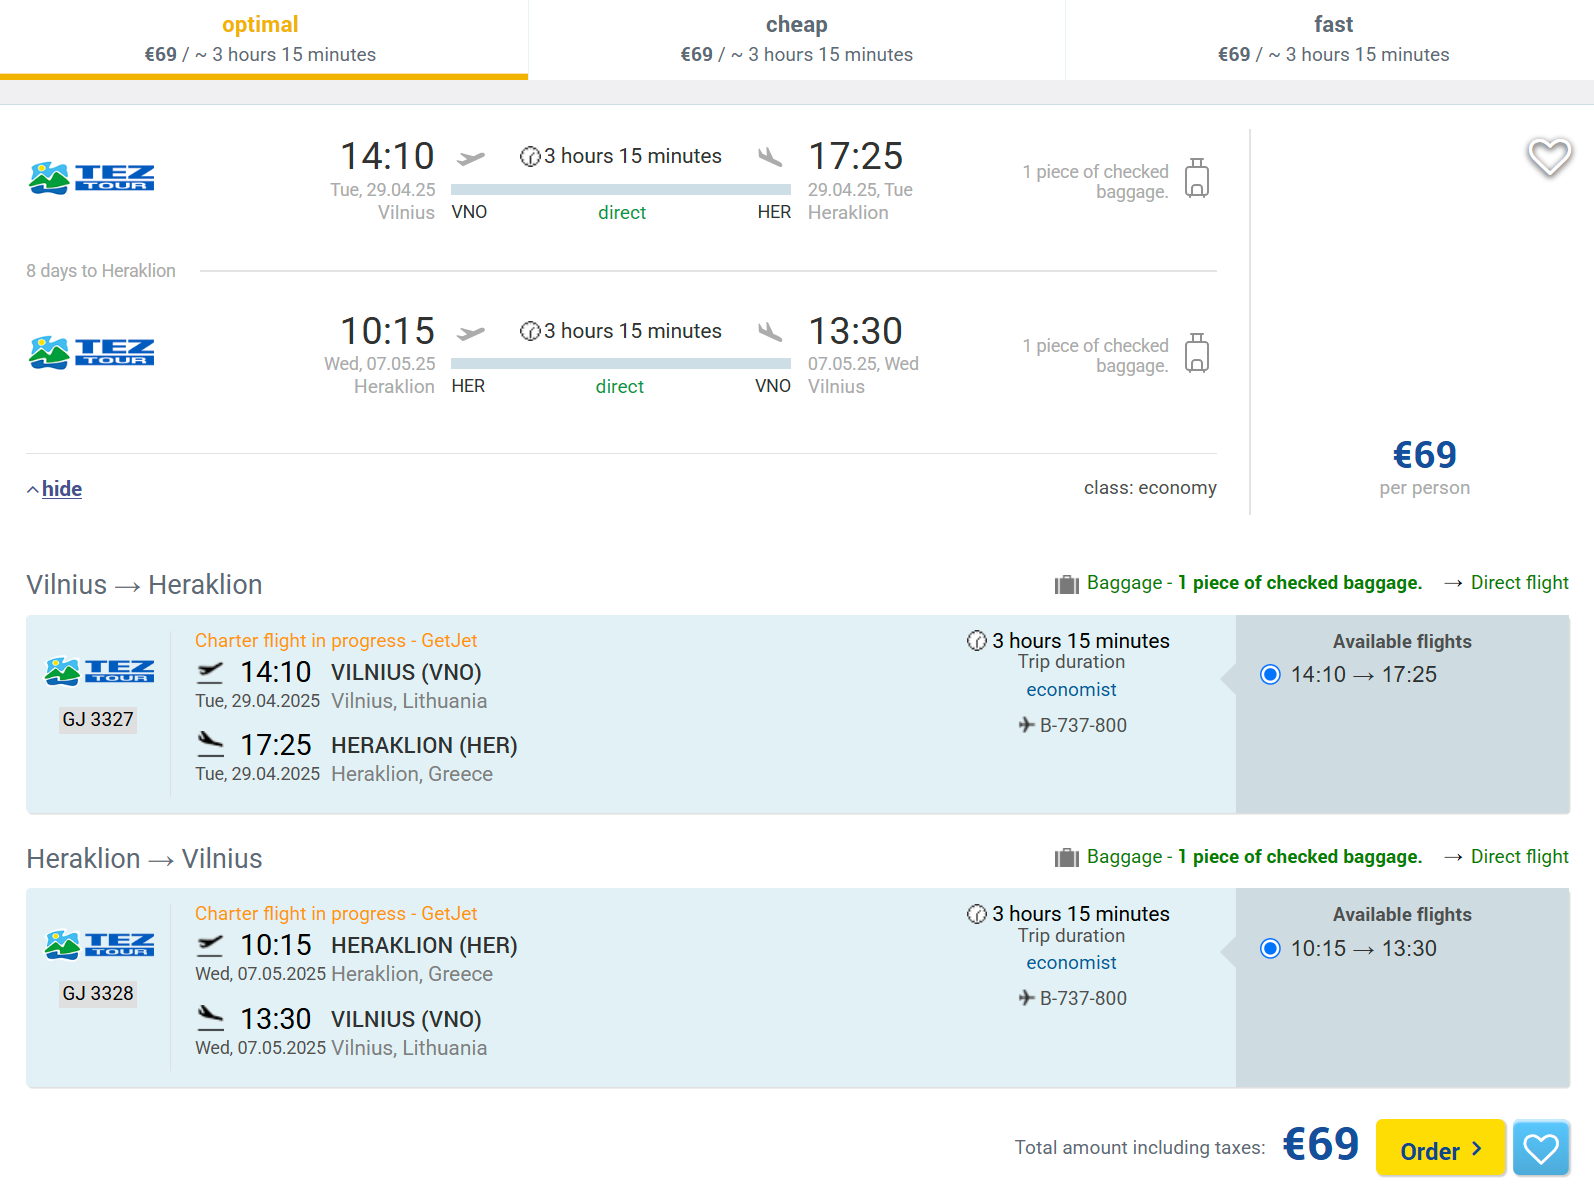
Task: Click the briefcase baggage icon for Heraklion → Vilnius
Action: pyautogui.click(x=1067, y=858)
